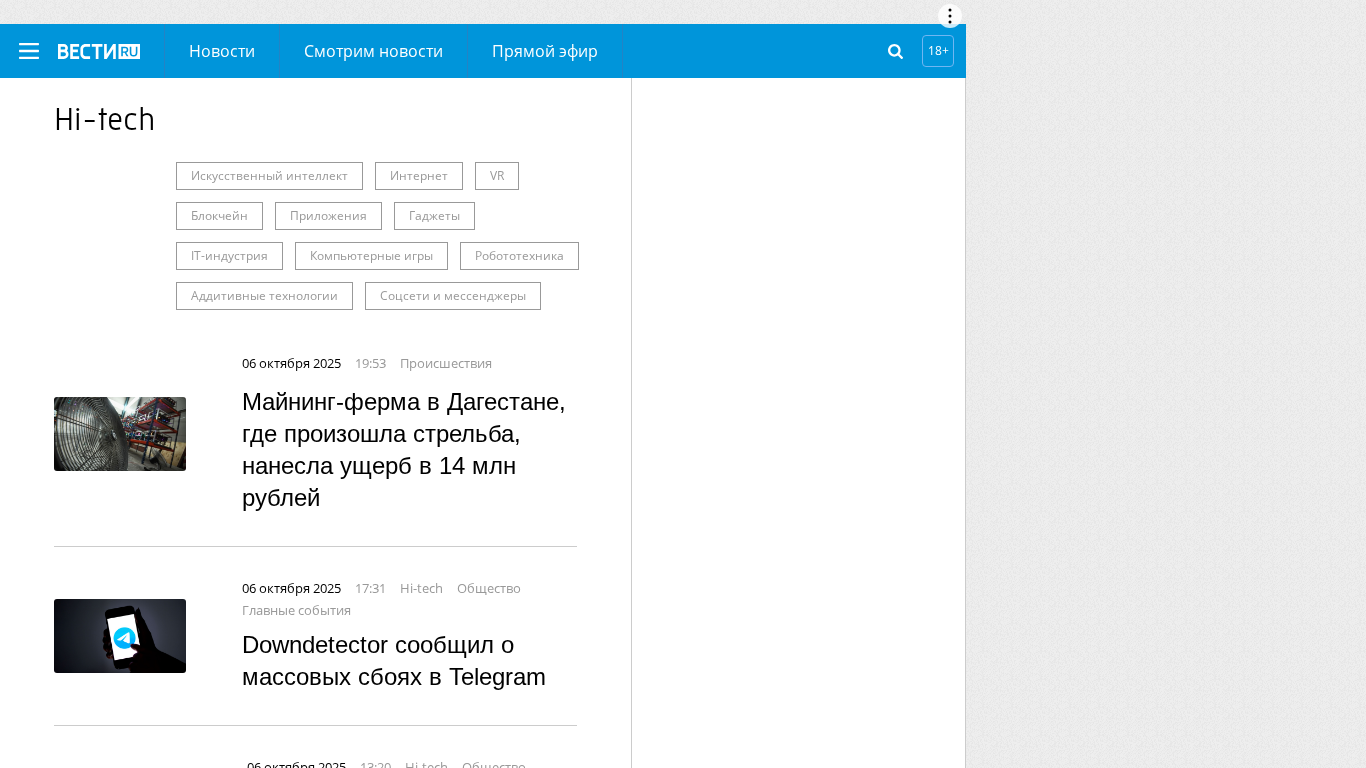1366x768 pixels.
Task: Select the Приложения tag
Action: tap(328, 216)
